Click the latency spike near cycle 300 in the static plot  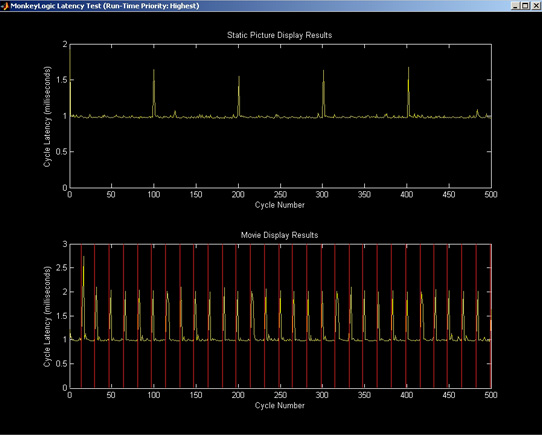[x=323, y=93]
